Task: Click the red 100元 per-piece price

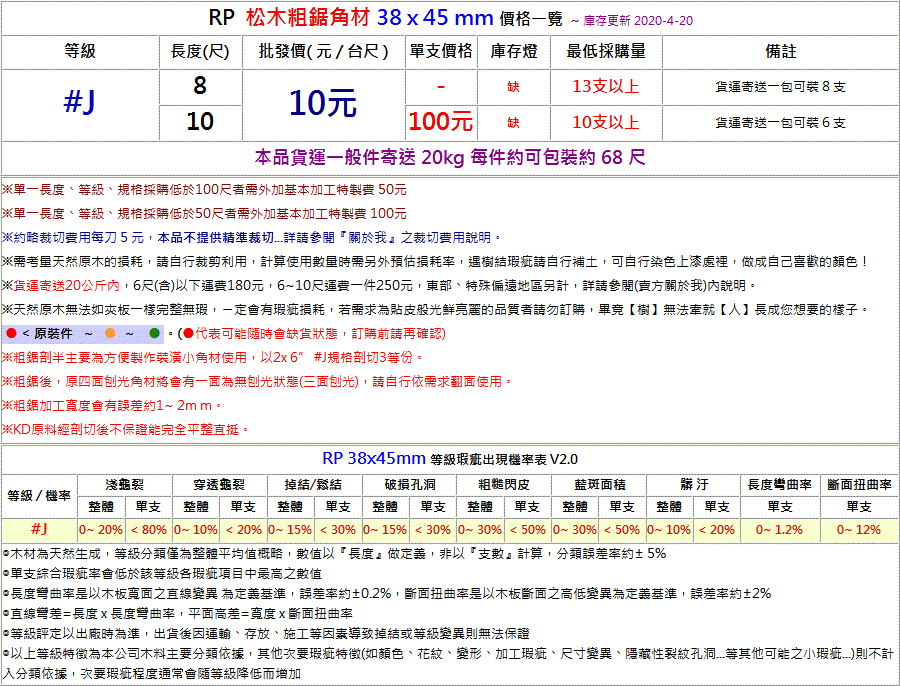Action: pyautogui.click(x=441, y=122)
